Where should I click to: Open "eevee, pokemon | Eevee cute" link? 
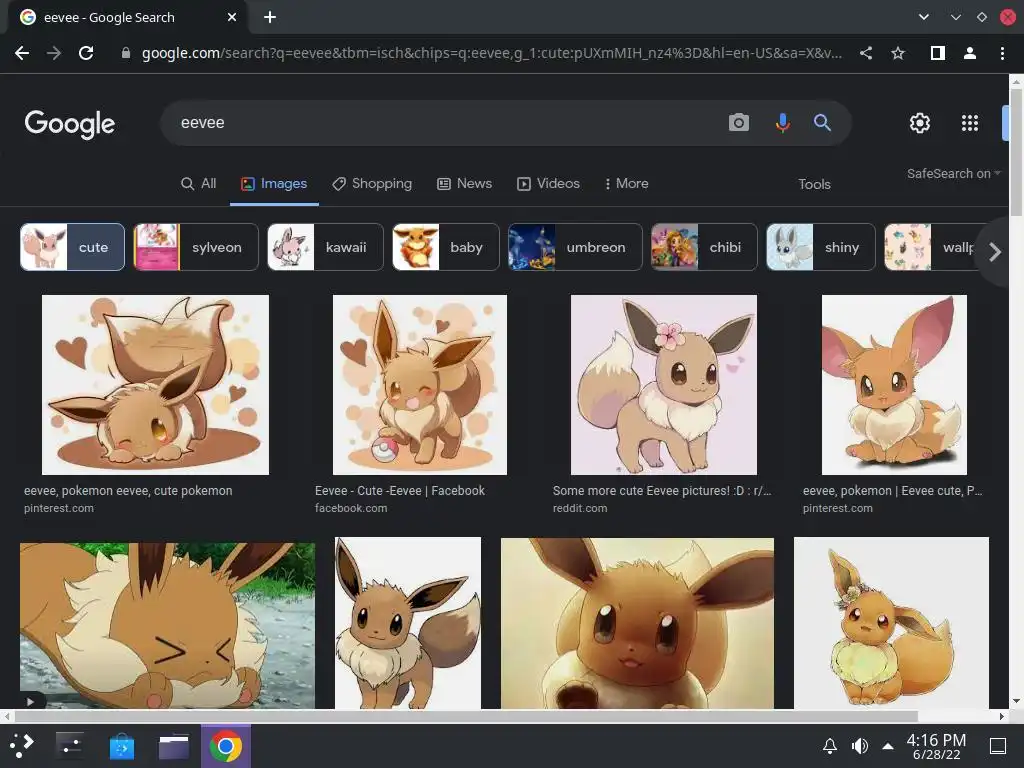point(892,490)
